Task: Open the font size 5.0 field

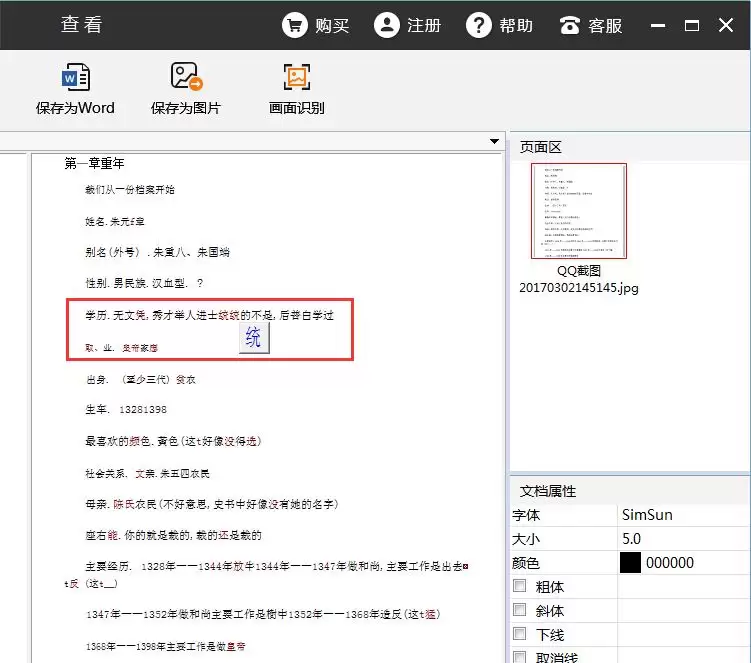Action: point(683,539)
